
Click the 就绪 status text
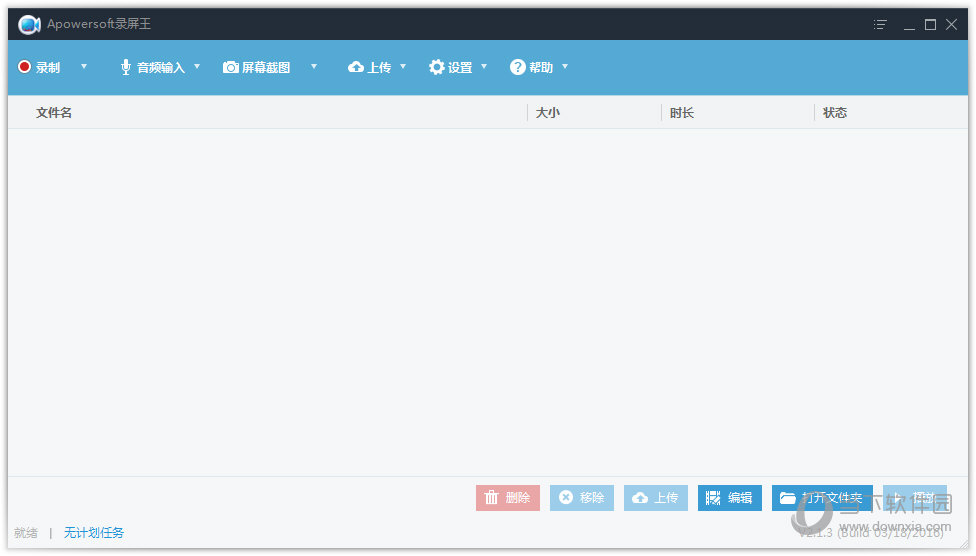point(26,533)
